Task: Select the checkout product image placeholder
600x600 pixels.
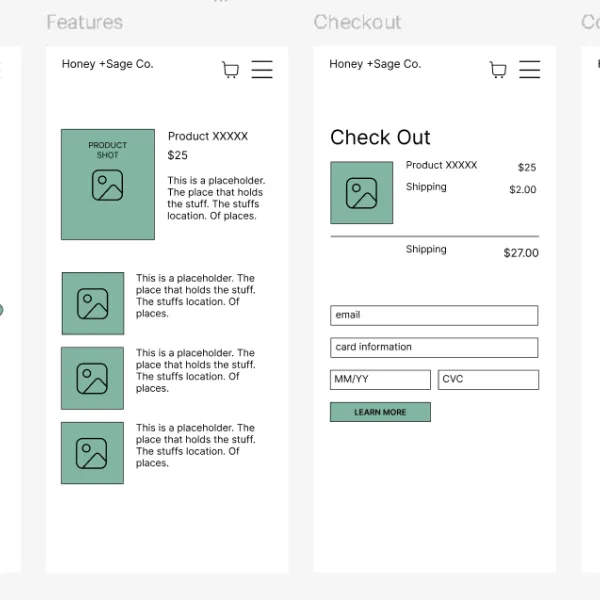Action: coord(362,192)
